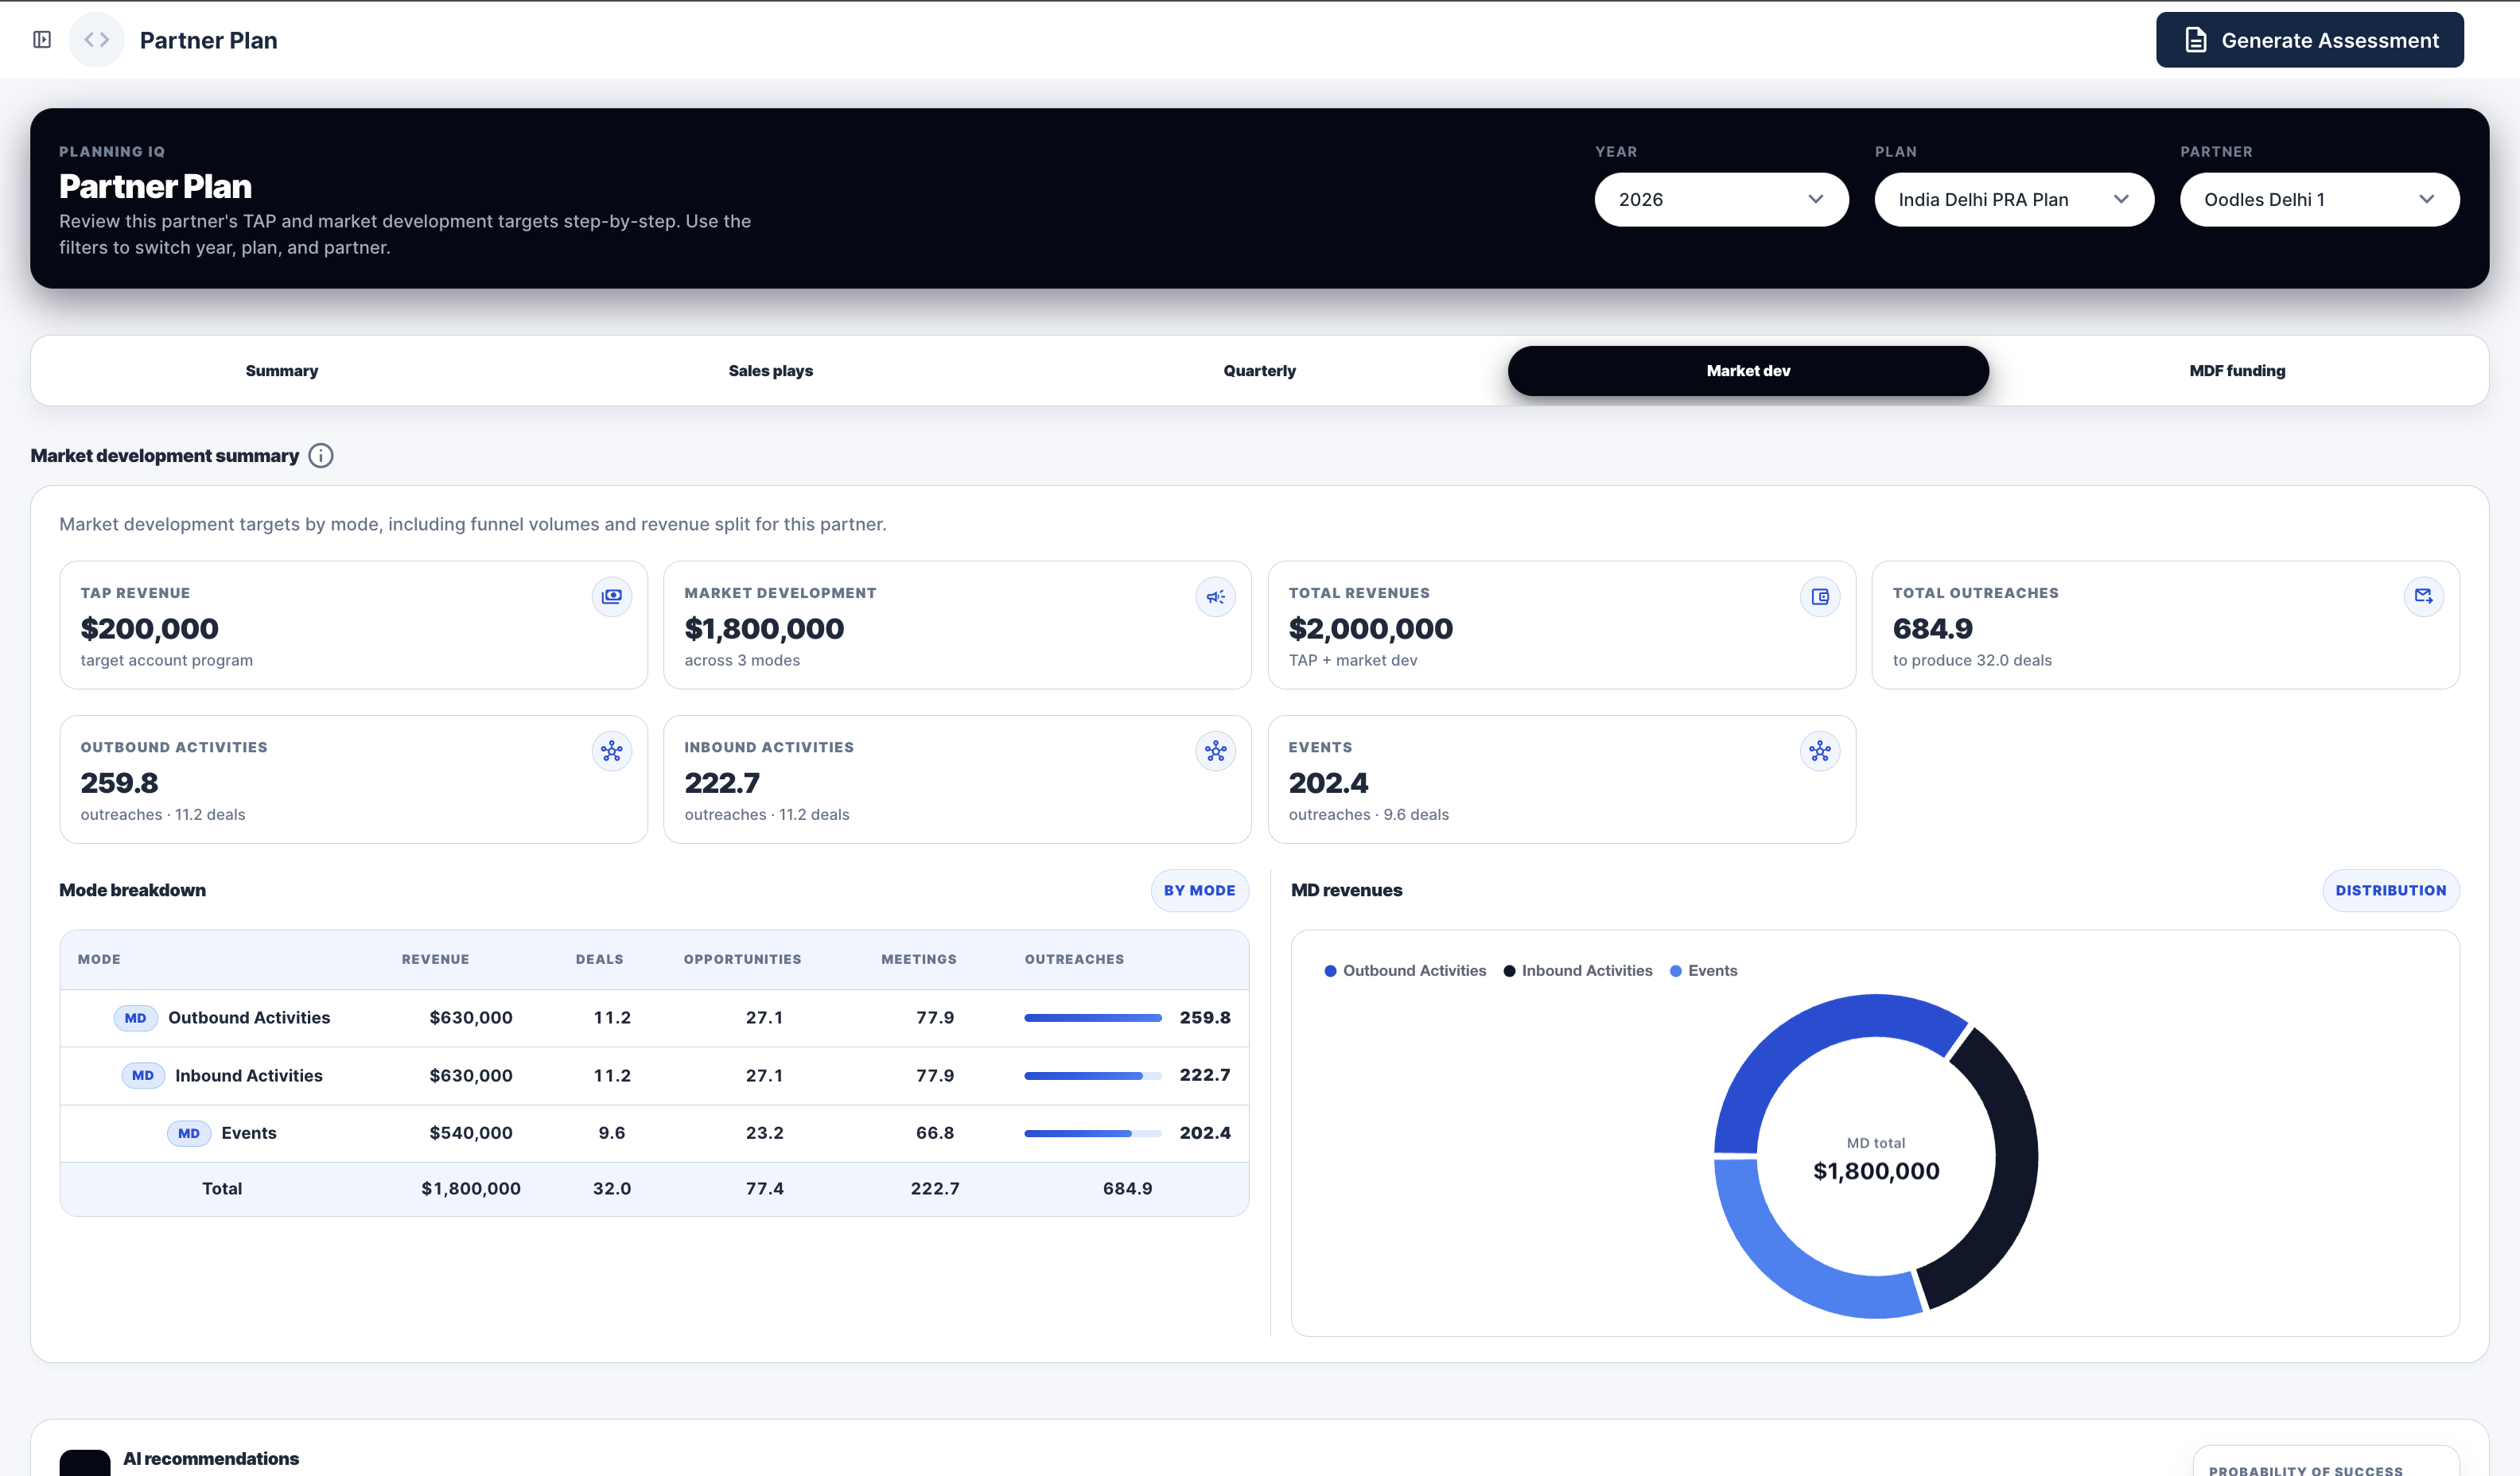This screenshot has height=1476, width=2520.
Task: Click the info icon next to Market development summary
Action: point(321,456)
